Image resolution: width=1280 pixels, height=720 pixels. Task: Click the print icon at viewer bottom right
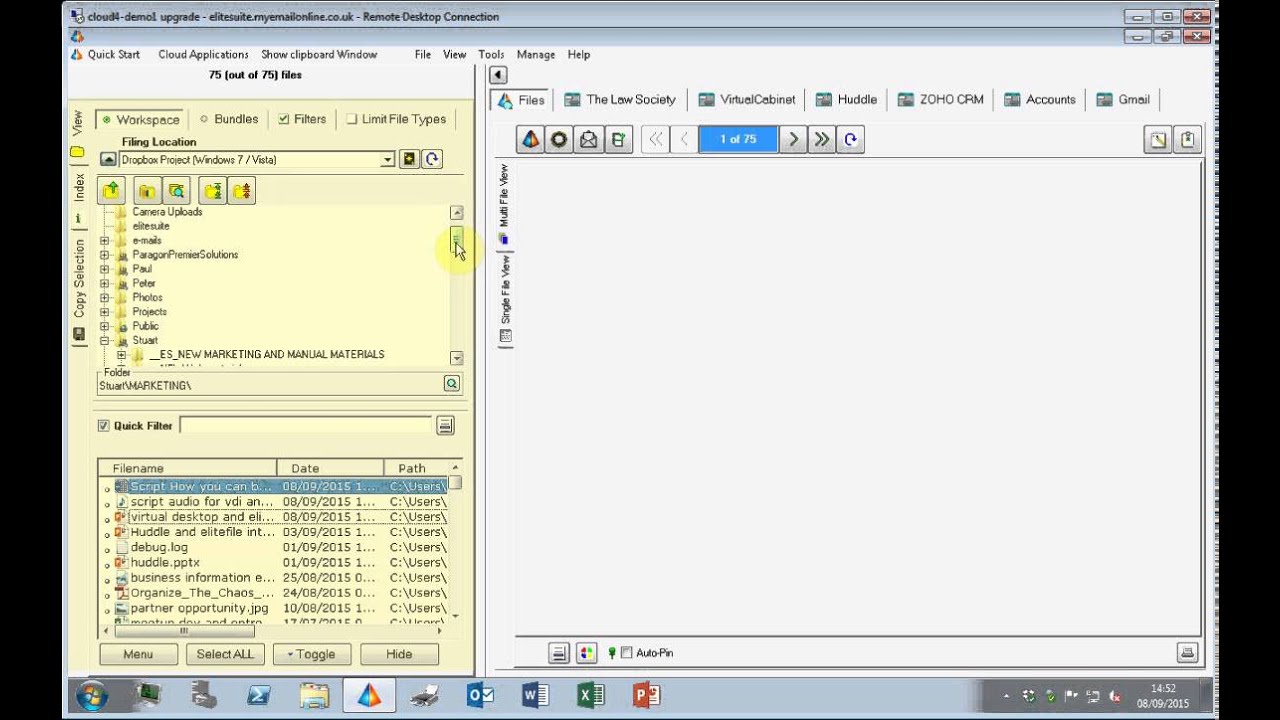1187,653
